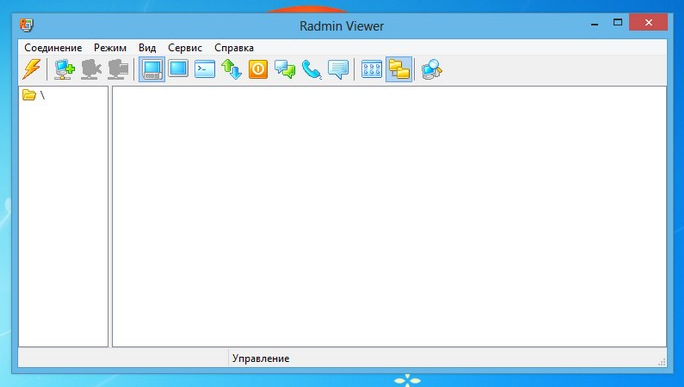684x387 pixels.
Task: Toggle the folder tree panel icon
Action: [399, 69]
